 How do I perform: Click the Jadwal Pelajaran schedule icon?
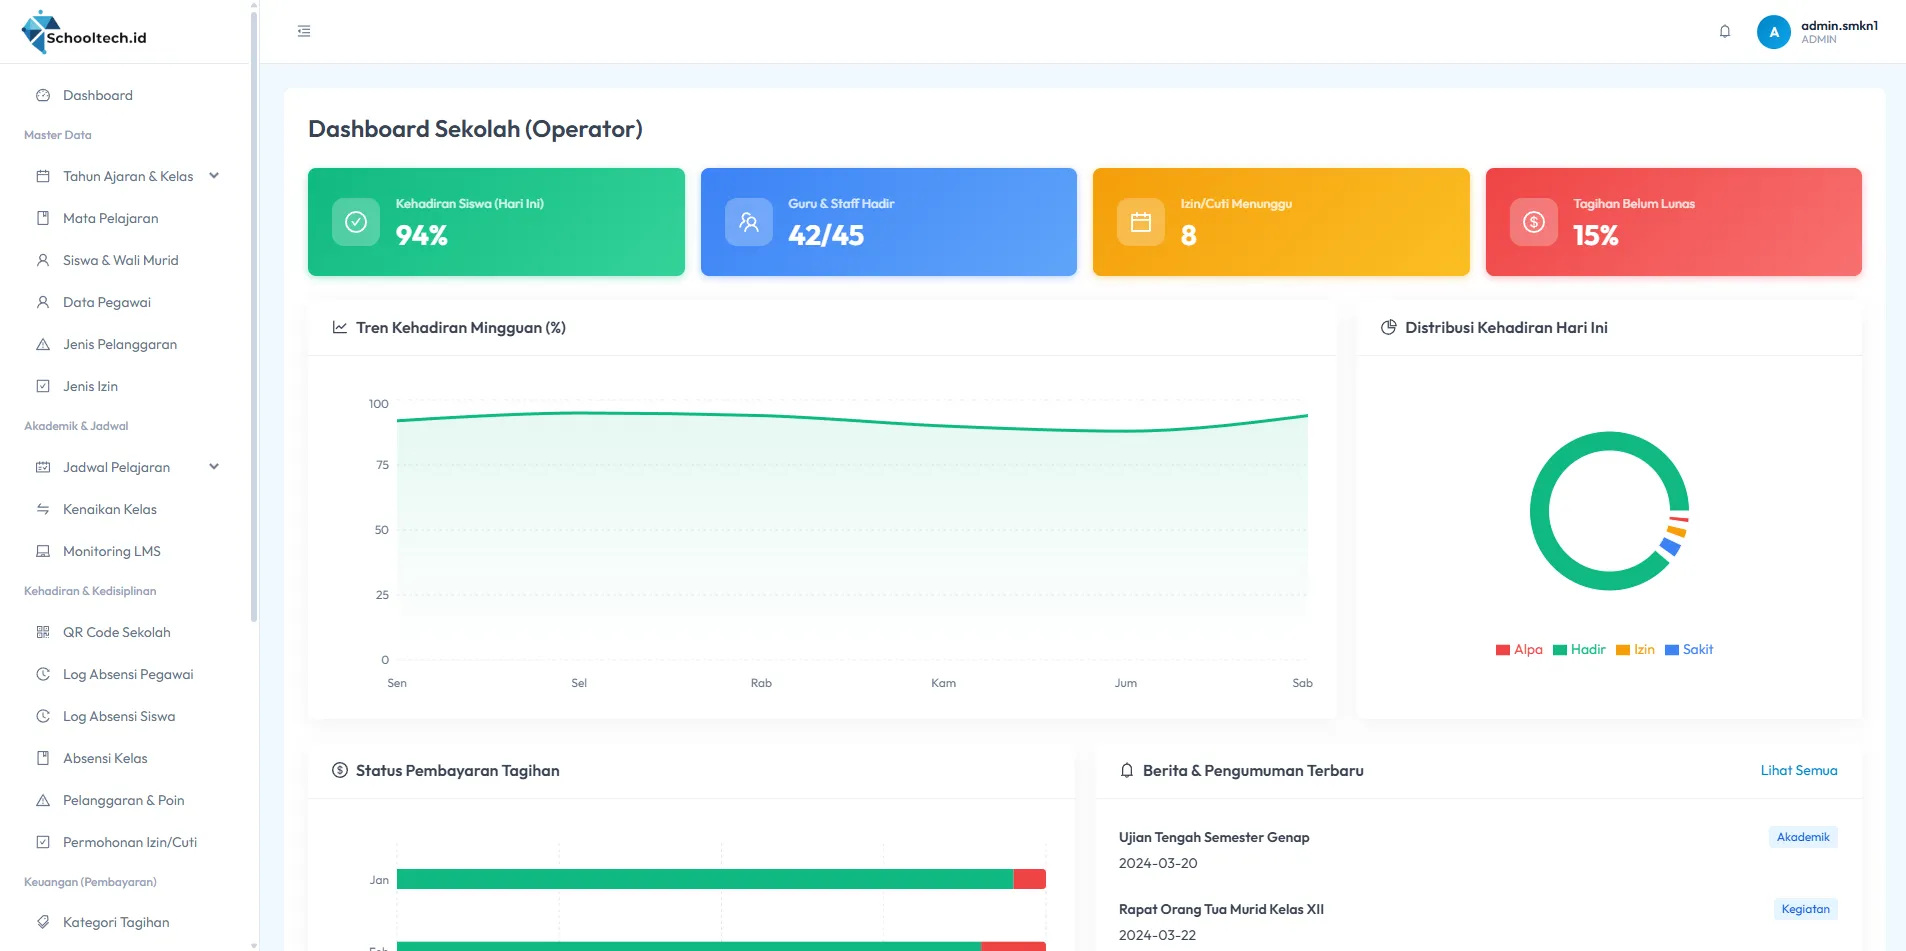click(43, 468)
